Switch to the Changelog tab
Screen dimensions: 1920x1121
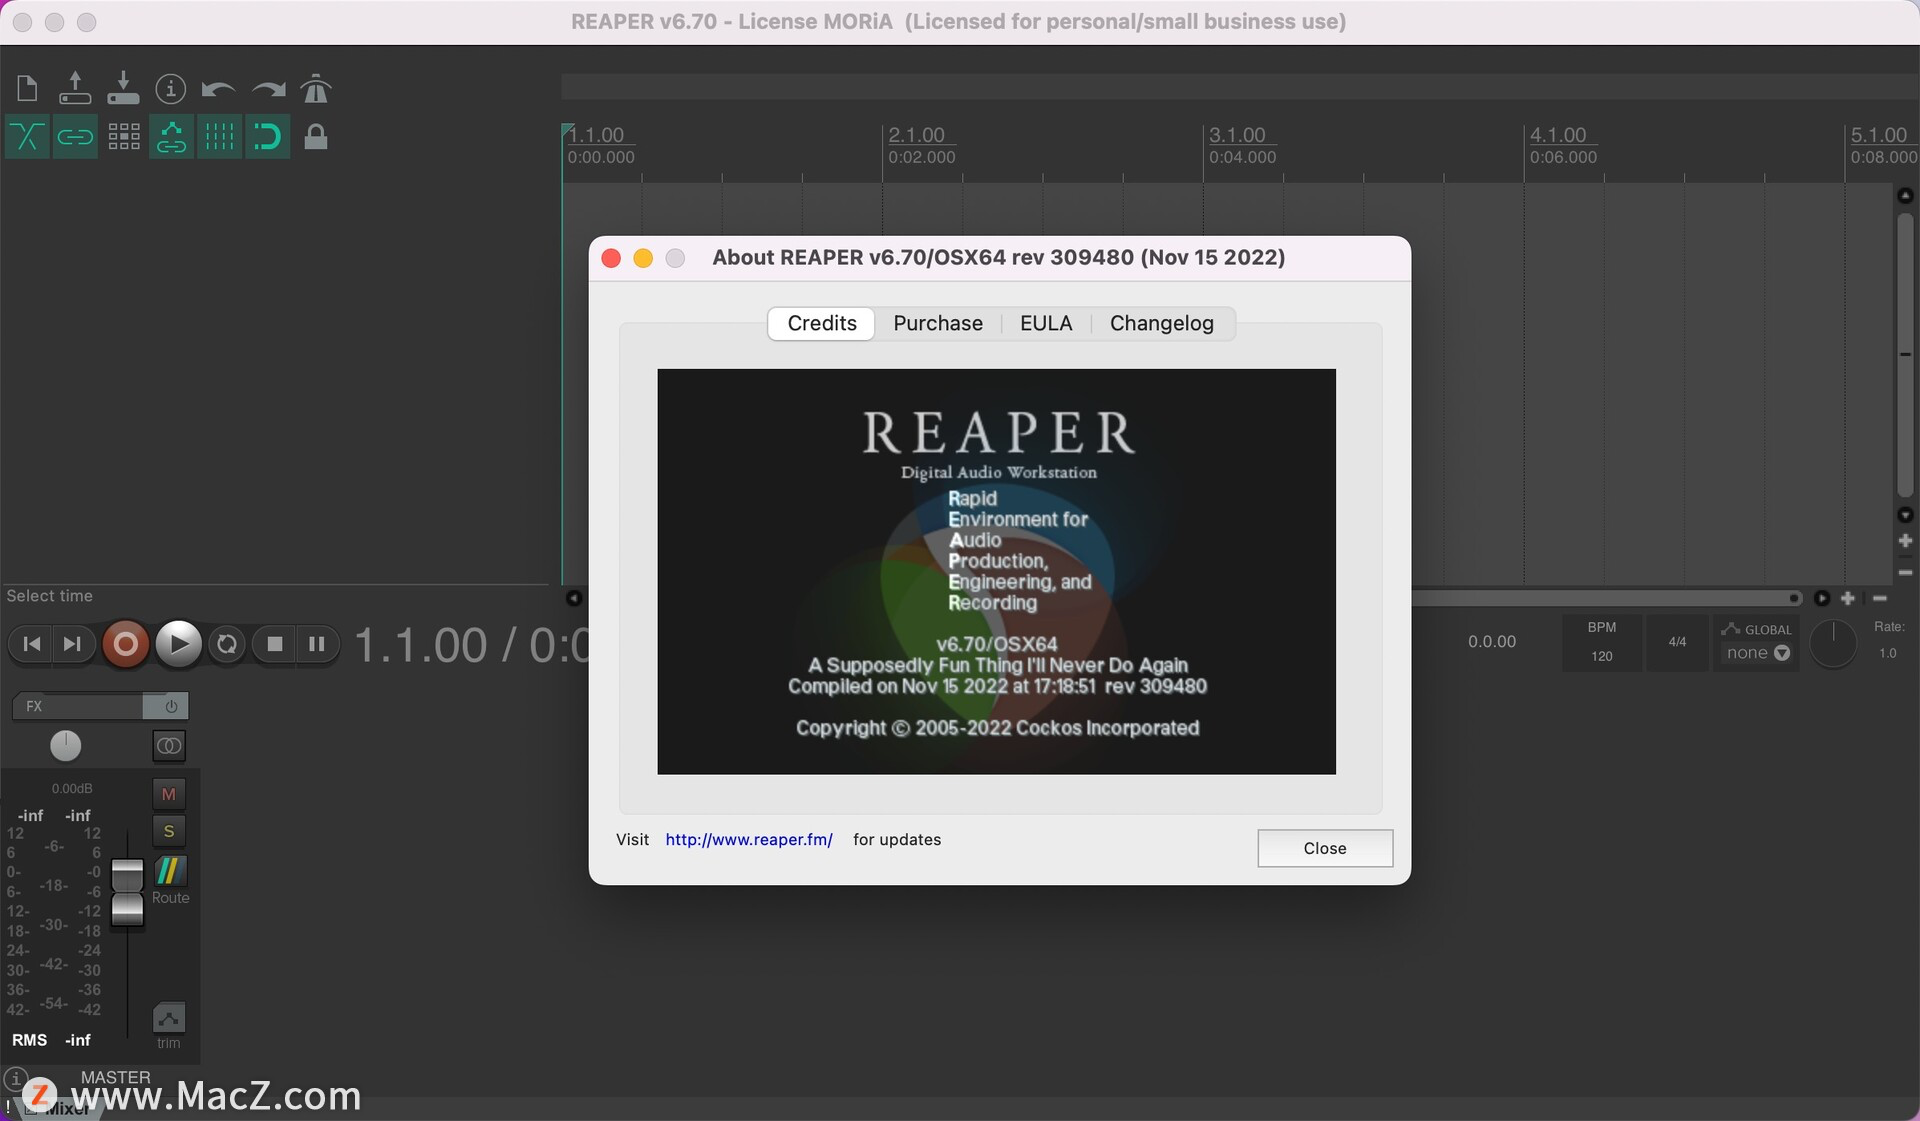1161,323
